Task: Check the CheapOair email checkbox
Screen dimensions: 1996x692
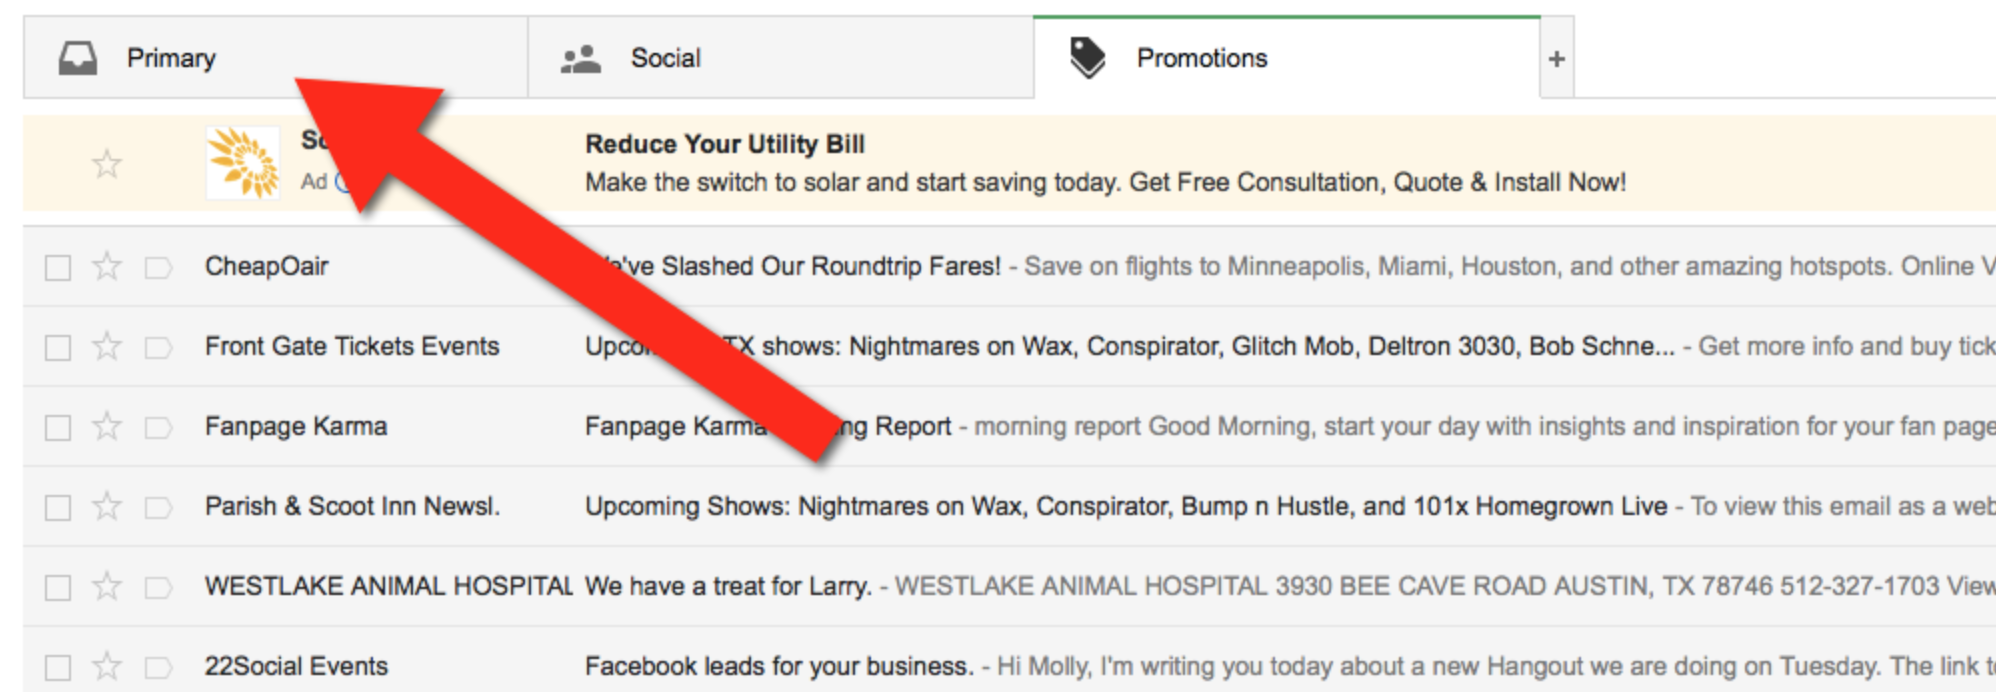Action: pyautogui.click(x=56, y=266)
